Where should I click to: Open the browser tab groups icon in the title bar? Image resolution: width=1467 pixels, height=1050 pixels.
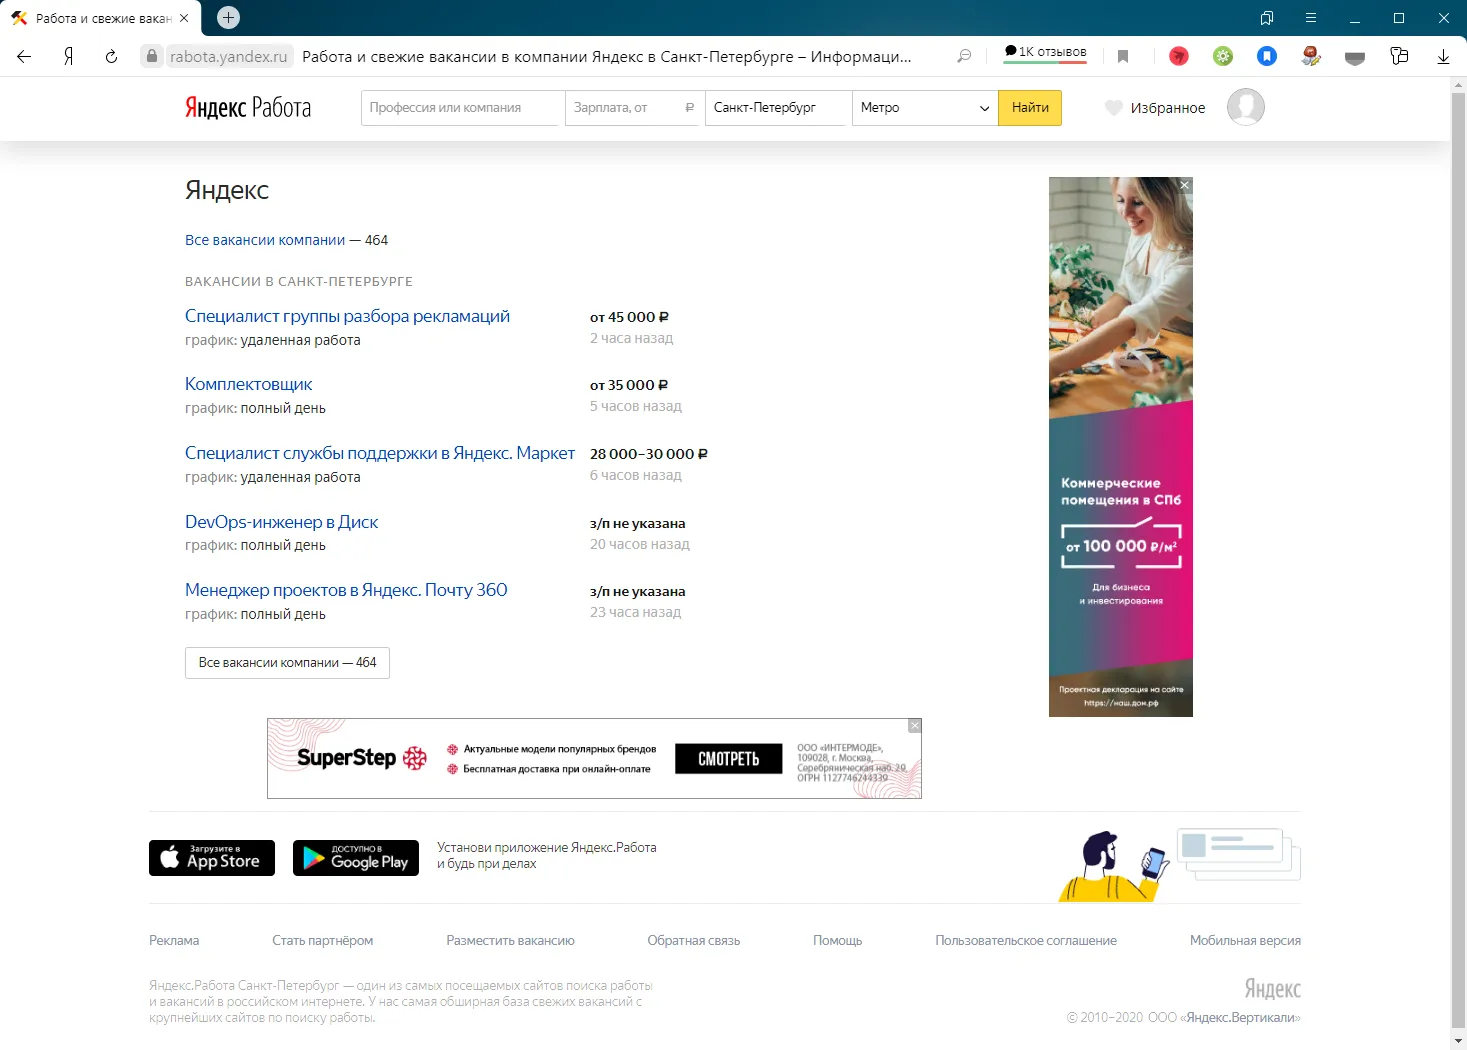point(1267,18)
